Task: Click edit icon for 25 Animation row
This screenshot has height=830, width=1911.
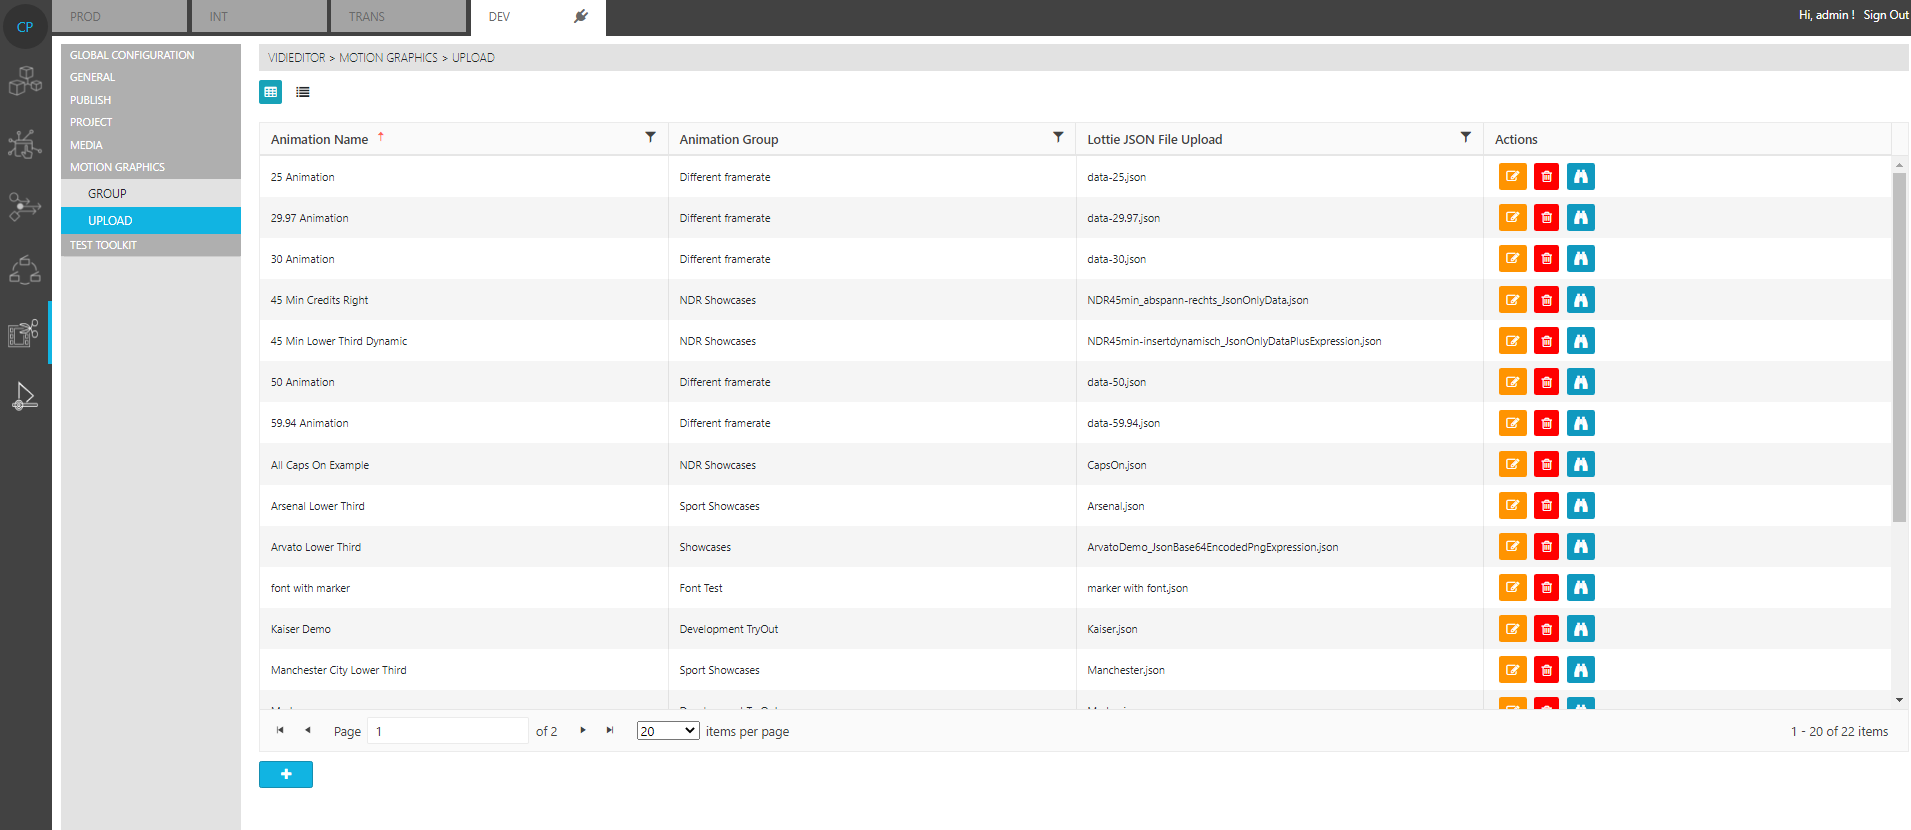Action: click(1512, 177)
